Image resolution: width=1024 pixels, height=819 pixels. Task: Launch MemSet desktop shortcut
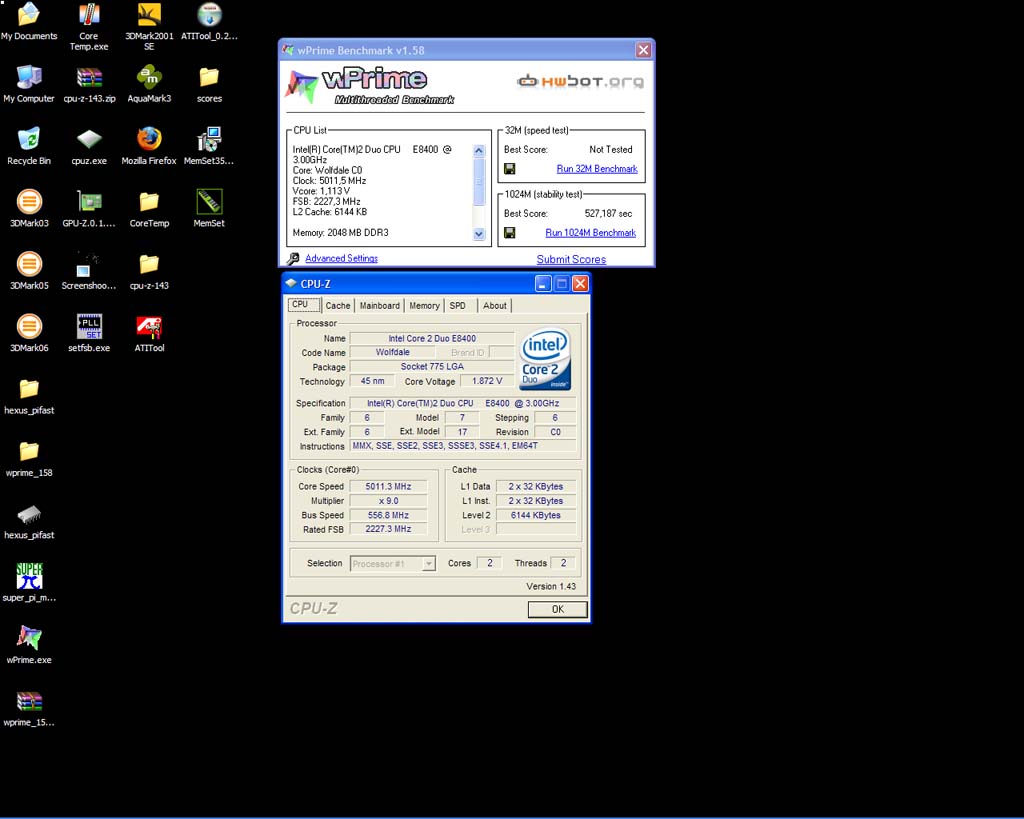[x=209, y=208]
